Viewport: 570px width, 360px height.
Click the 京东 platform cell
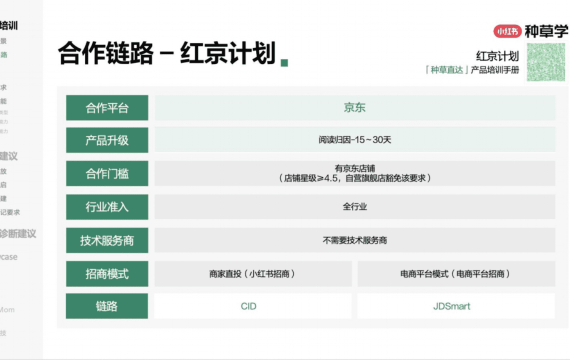(355, 108)
